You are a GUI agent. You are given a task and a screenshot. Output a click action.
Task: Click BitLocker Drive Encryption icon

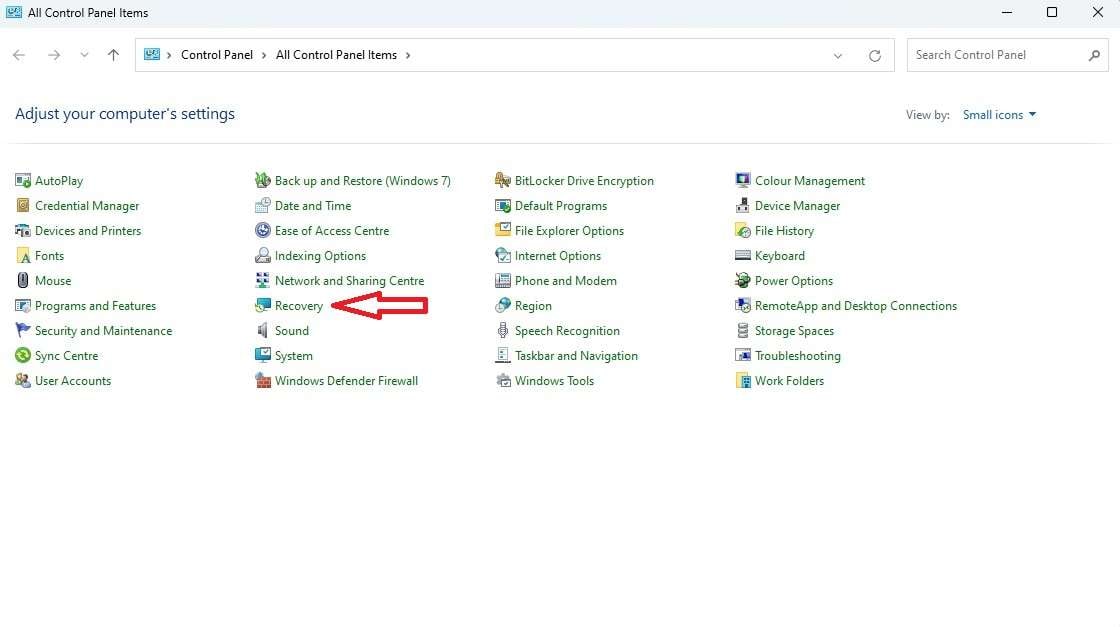pos(503,181)
